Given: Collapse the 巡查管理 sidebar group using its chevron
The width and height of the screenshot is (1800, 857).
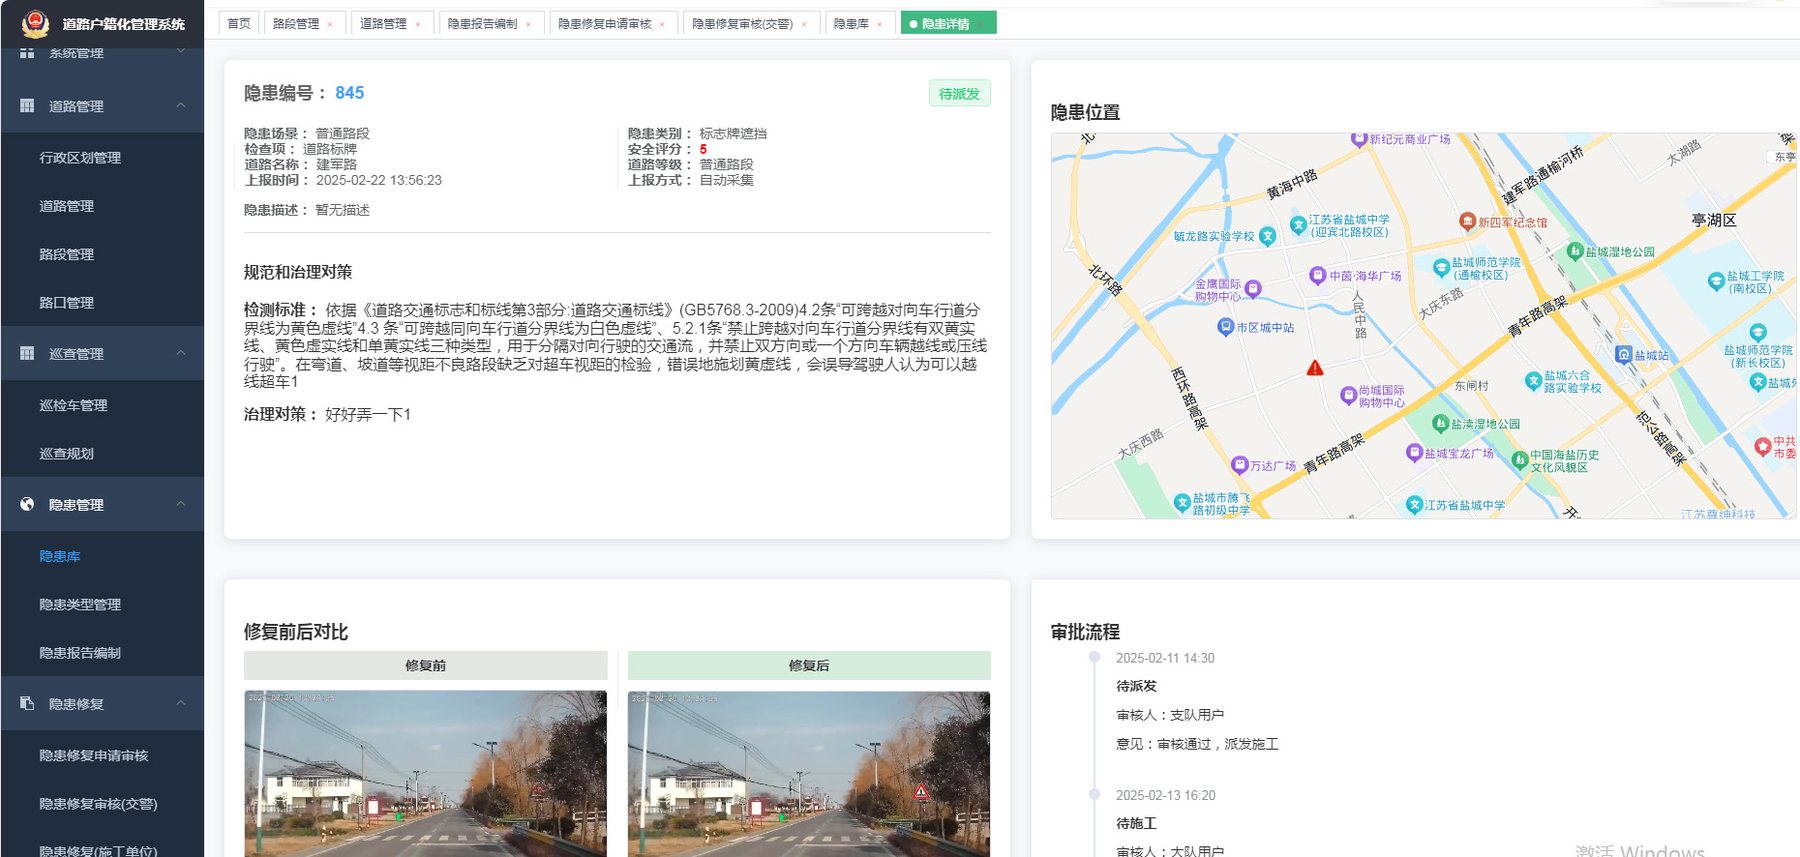Looking at the screenshot, I should [181, 353].
